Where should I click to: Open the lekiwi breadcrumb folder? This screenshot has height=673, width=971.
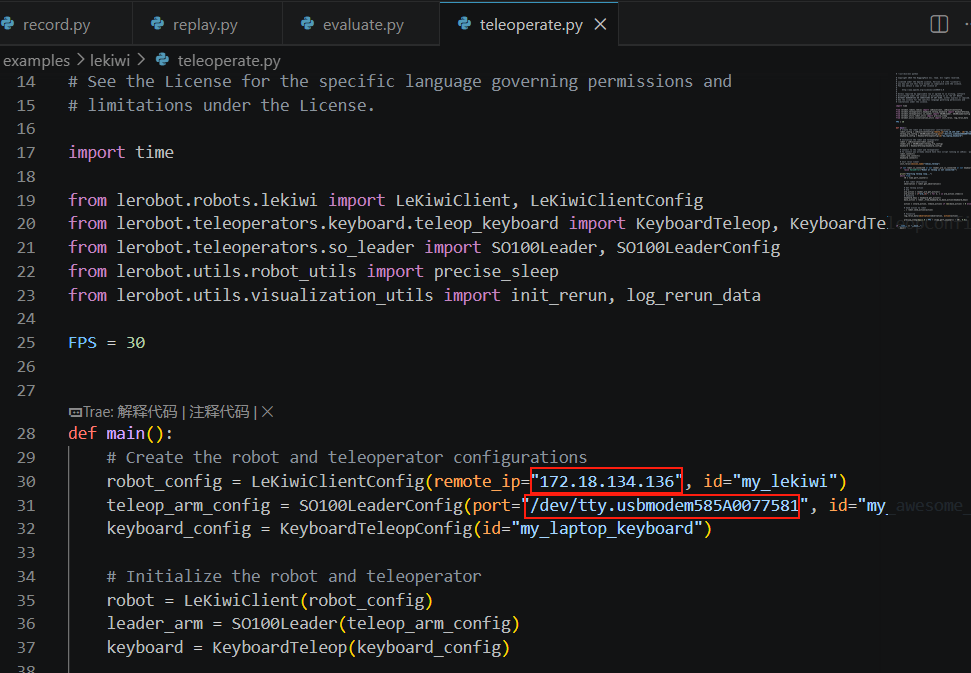coord(110,60)
